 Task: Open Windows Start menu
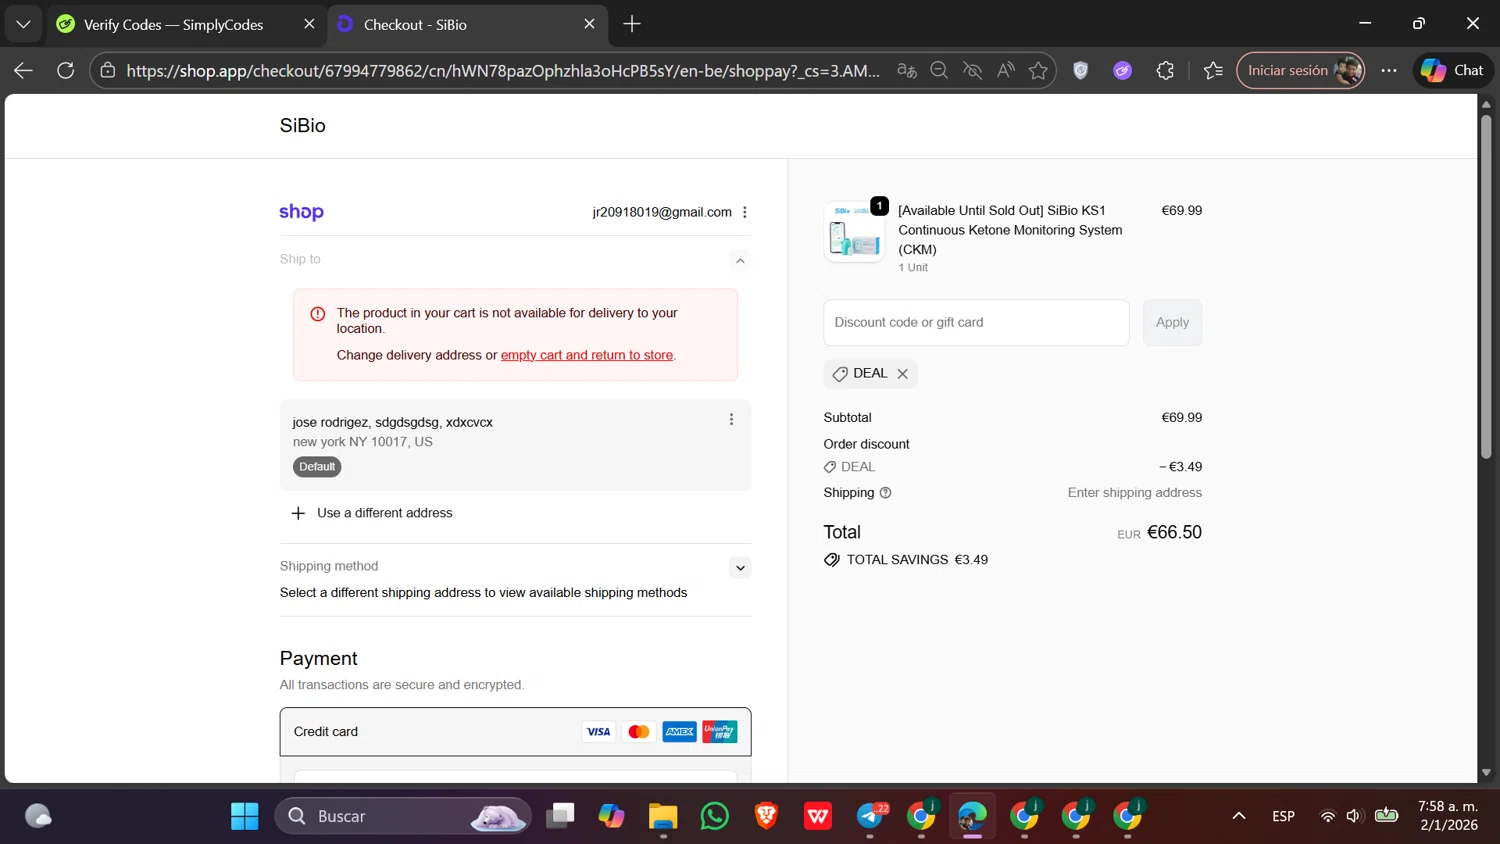[245, 816]
